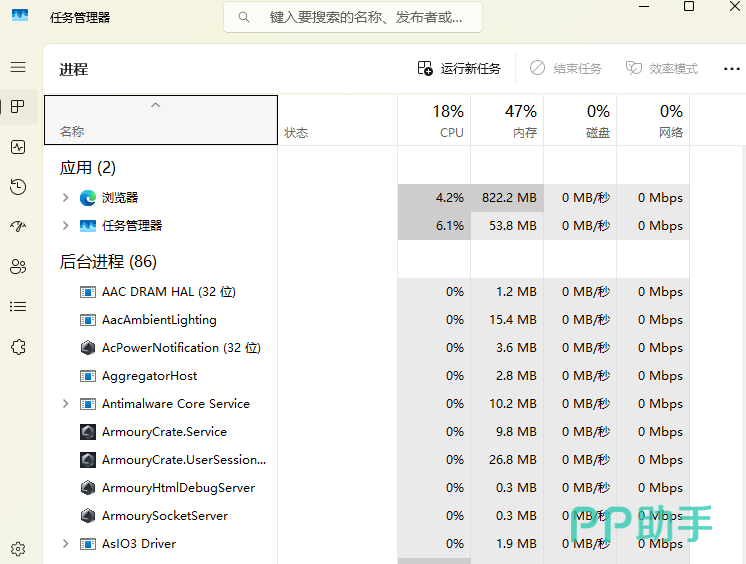The width and height of the screenshot is (746, 564).
Task: Open the Startup apps sidebar icon
Action: (x=18, y=227)
